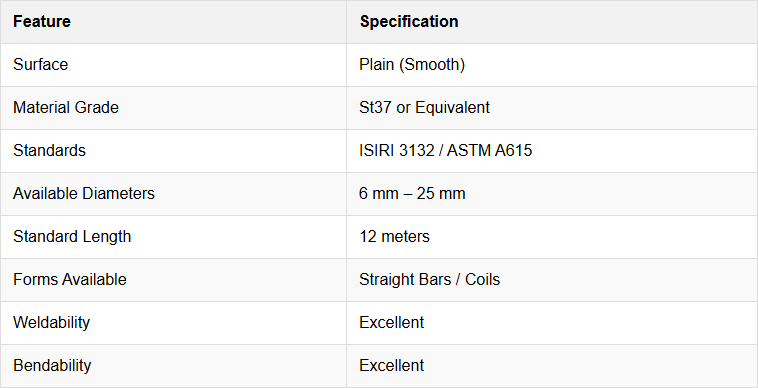Screen dimensions: 758x388
Task: Click the Specification column header
Action: (409, 21)
